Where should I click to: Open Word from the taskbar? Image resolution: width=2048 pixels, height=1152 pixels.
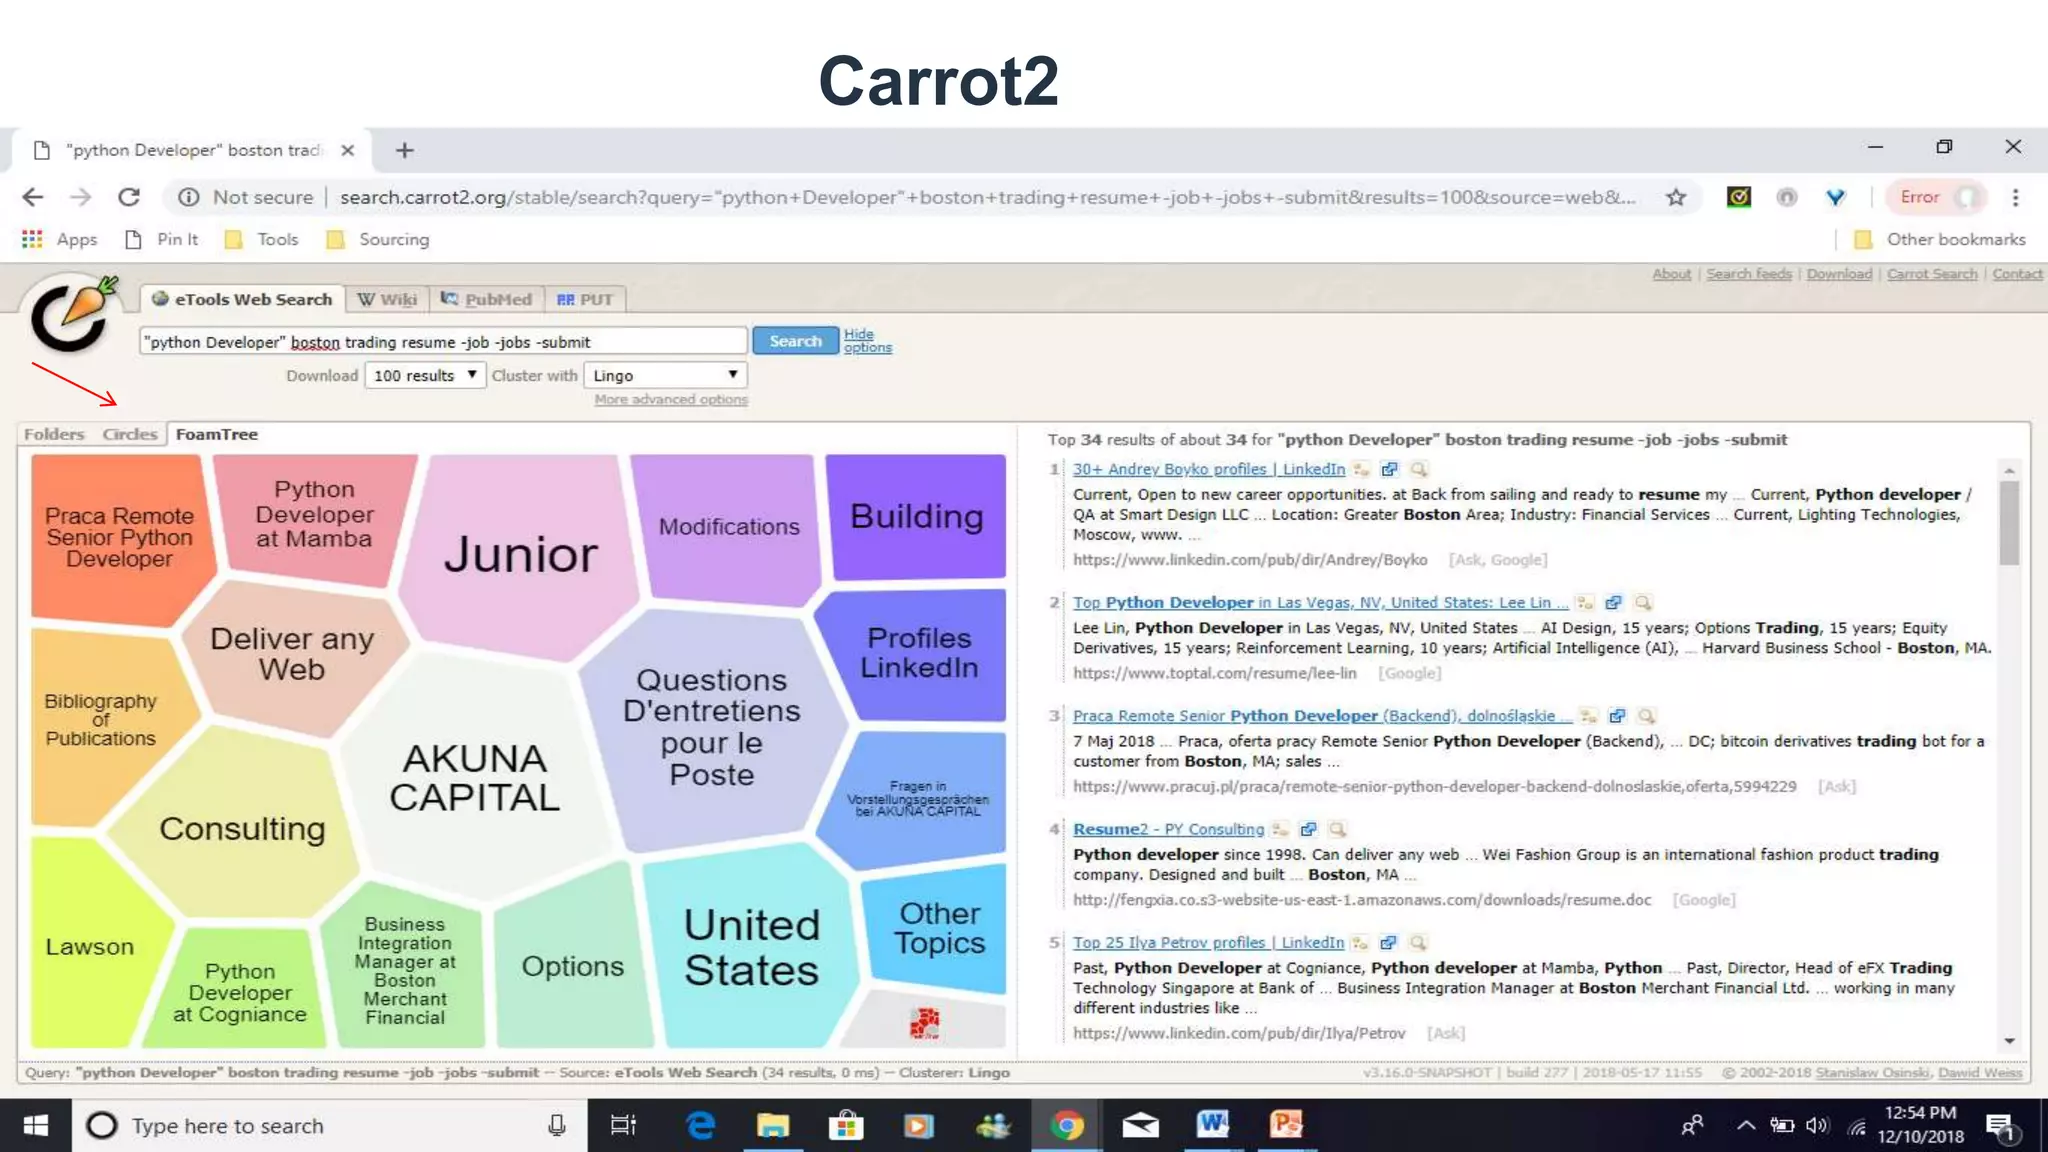[x=1213, y=1125]
